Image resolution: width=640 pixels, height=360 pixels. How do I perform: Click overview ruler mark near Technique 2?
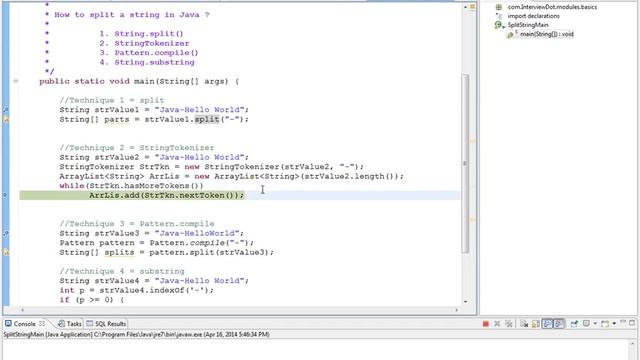click(472, 141)
